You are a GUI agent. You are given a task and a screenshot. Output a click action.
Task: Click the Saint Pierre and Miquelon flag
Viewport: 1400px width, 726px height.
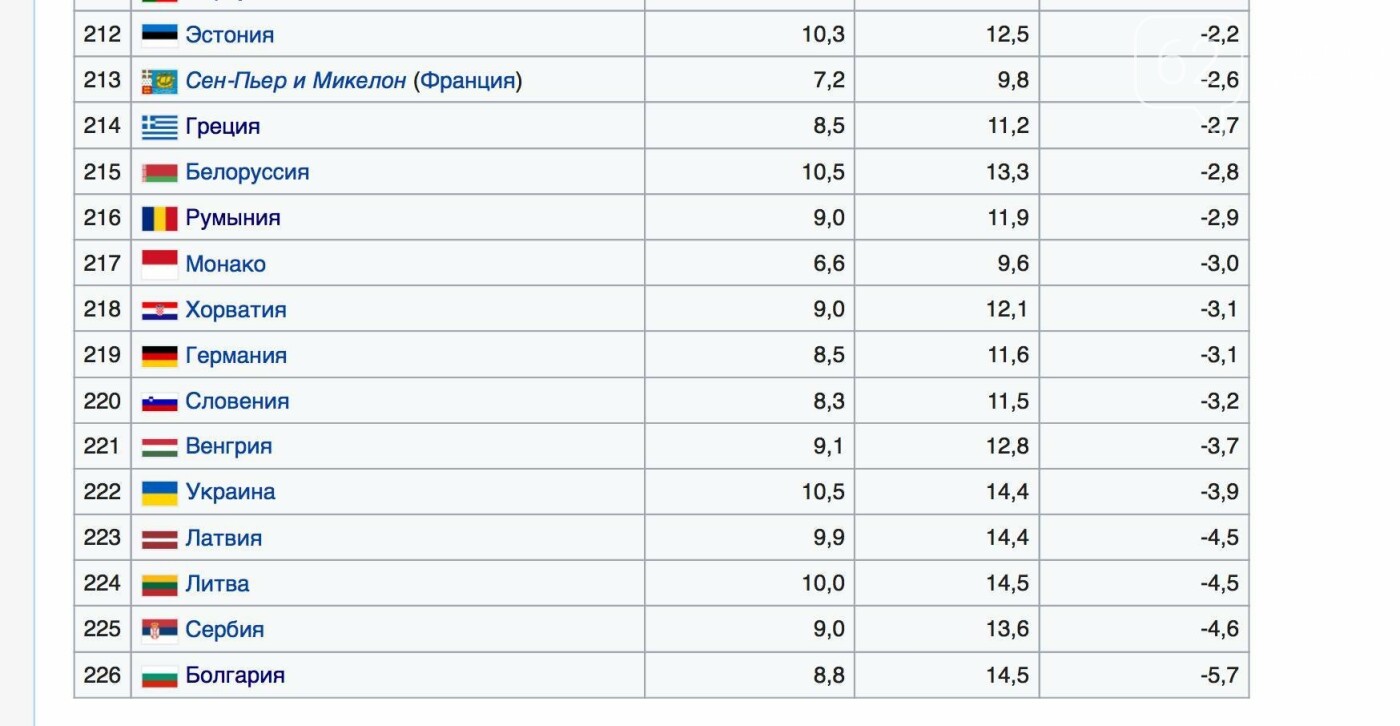coord(159,81)
